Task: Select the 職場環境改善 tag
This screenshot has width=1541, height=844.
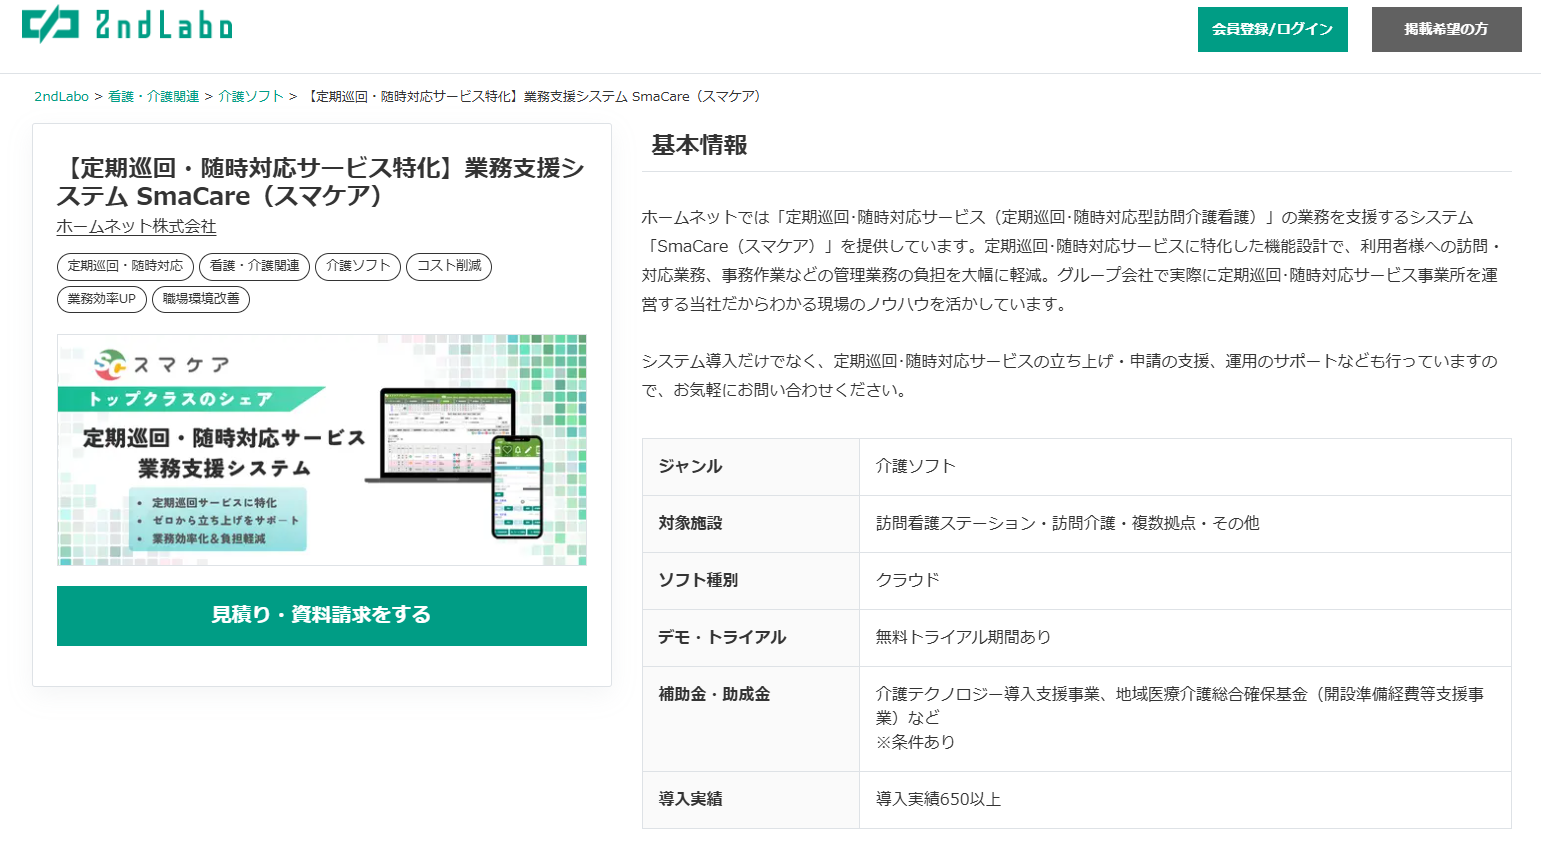Action: [201, 299]
